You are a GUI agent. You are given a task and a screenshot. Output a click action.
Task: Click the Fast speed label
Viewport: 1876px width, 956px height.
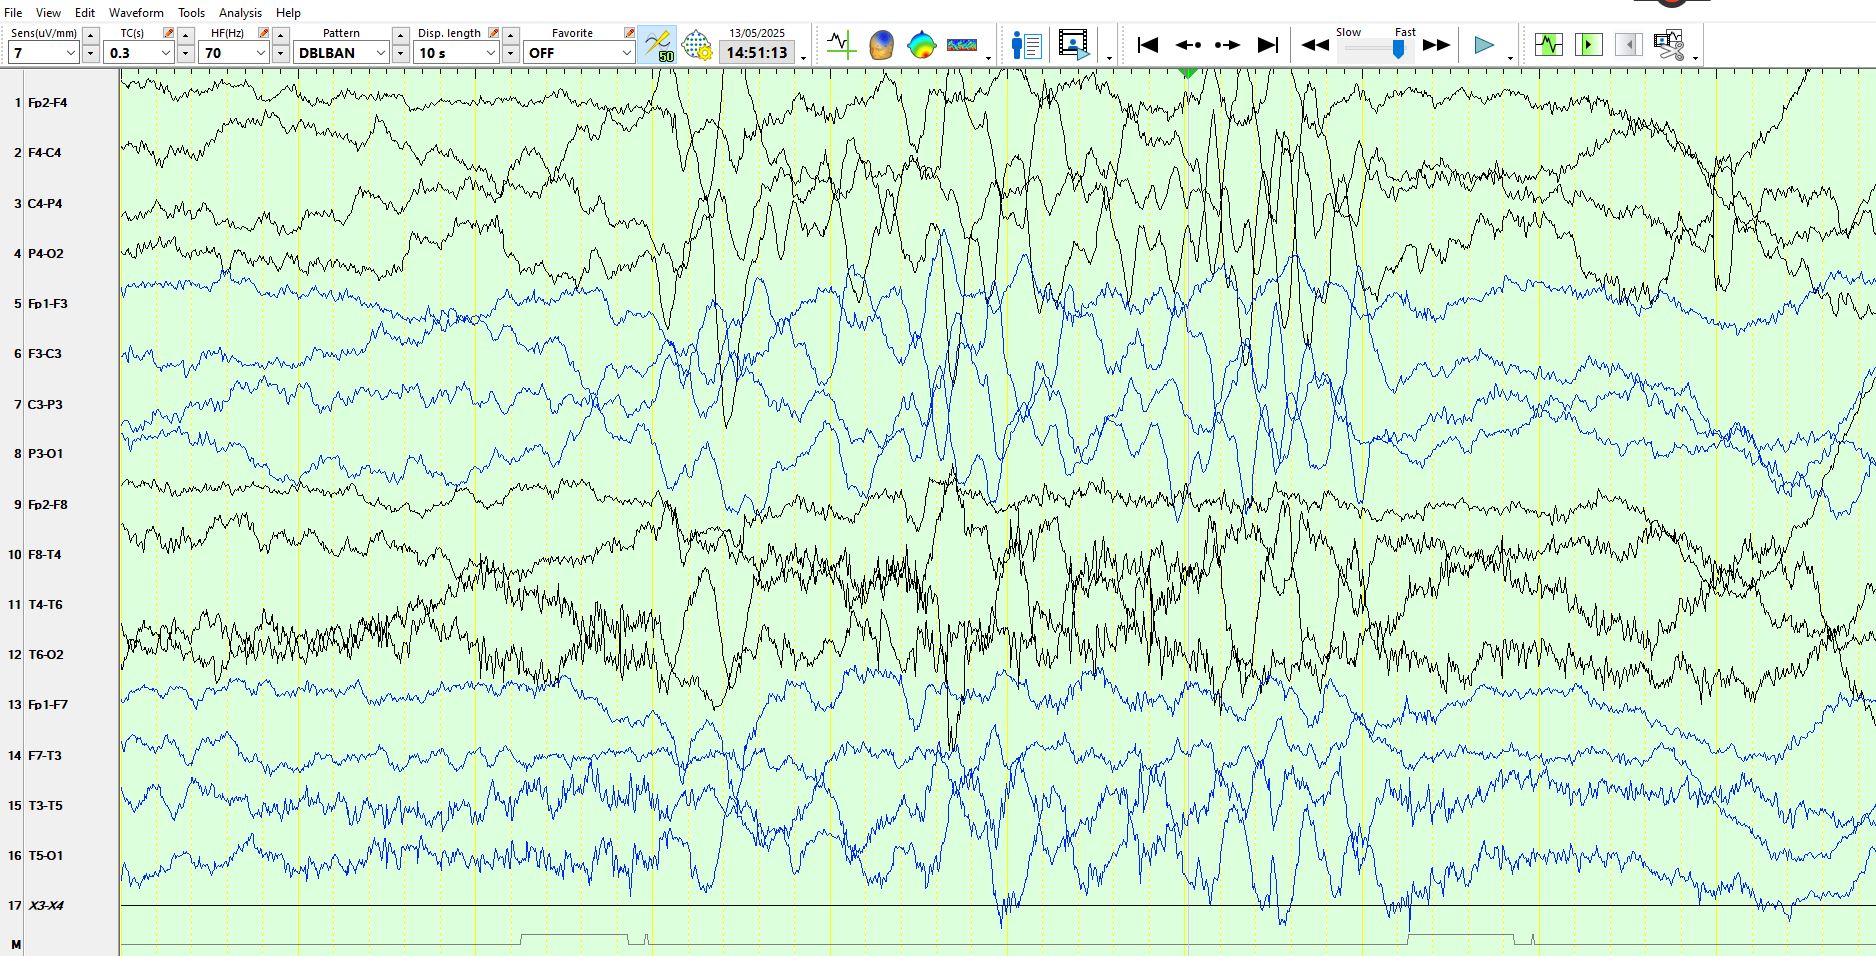[x=1405, y=32]
